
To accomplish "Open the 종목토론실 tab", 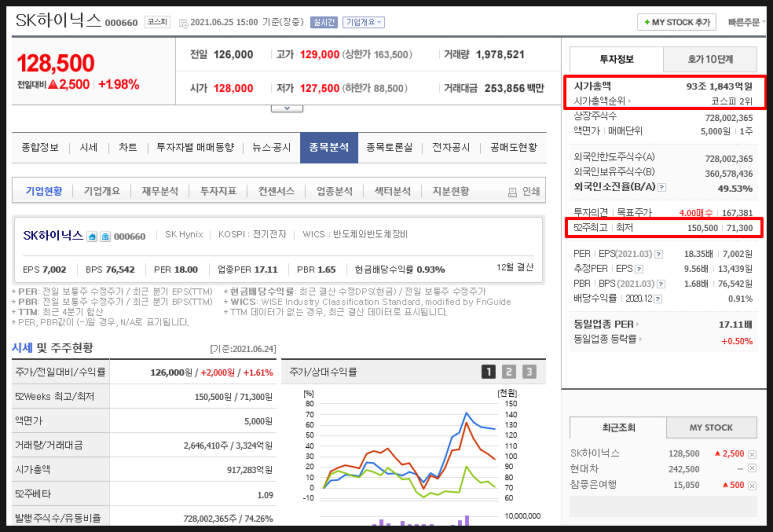I will pos(389,147).
